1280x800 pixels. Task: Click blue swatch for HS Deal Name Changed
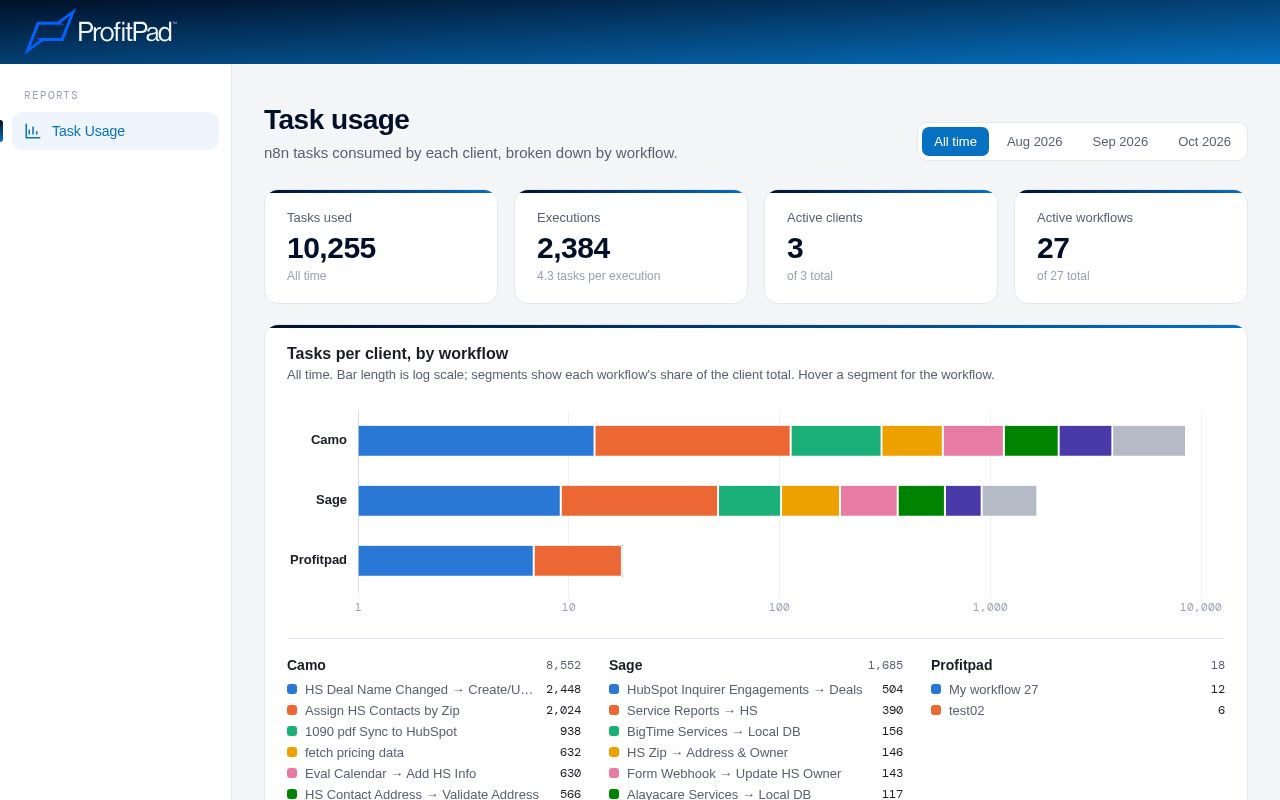point(292,689)
